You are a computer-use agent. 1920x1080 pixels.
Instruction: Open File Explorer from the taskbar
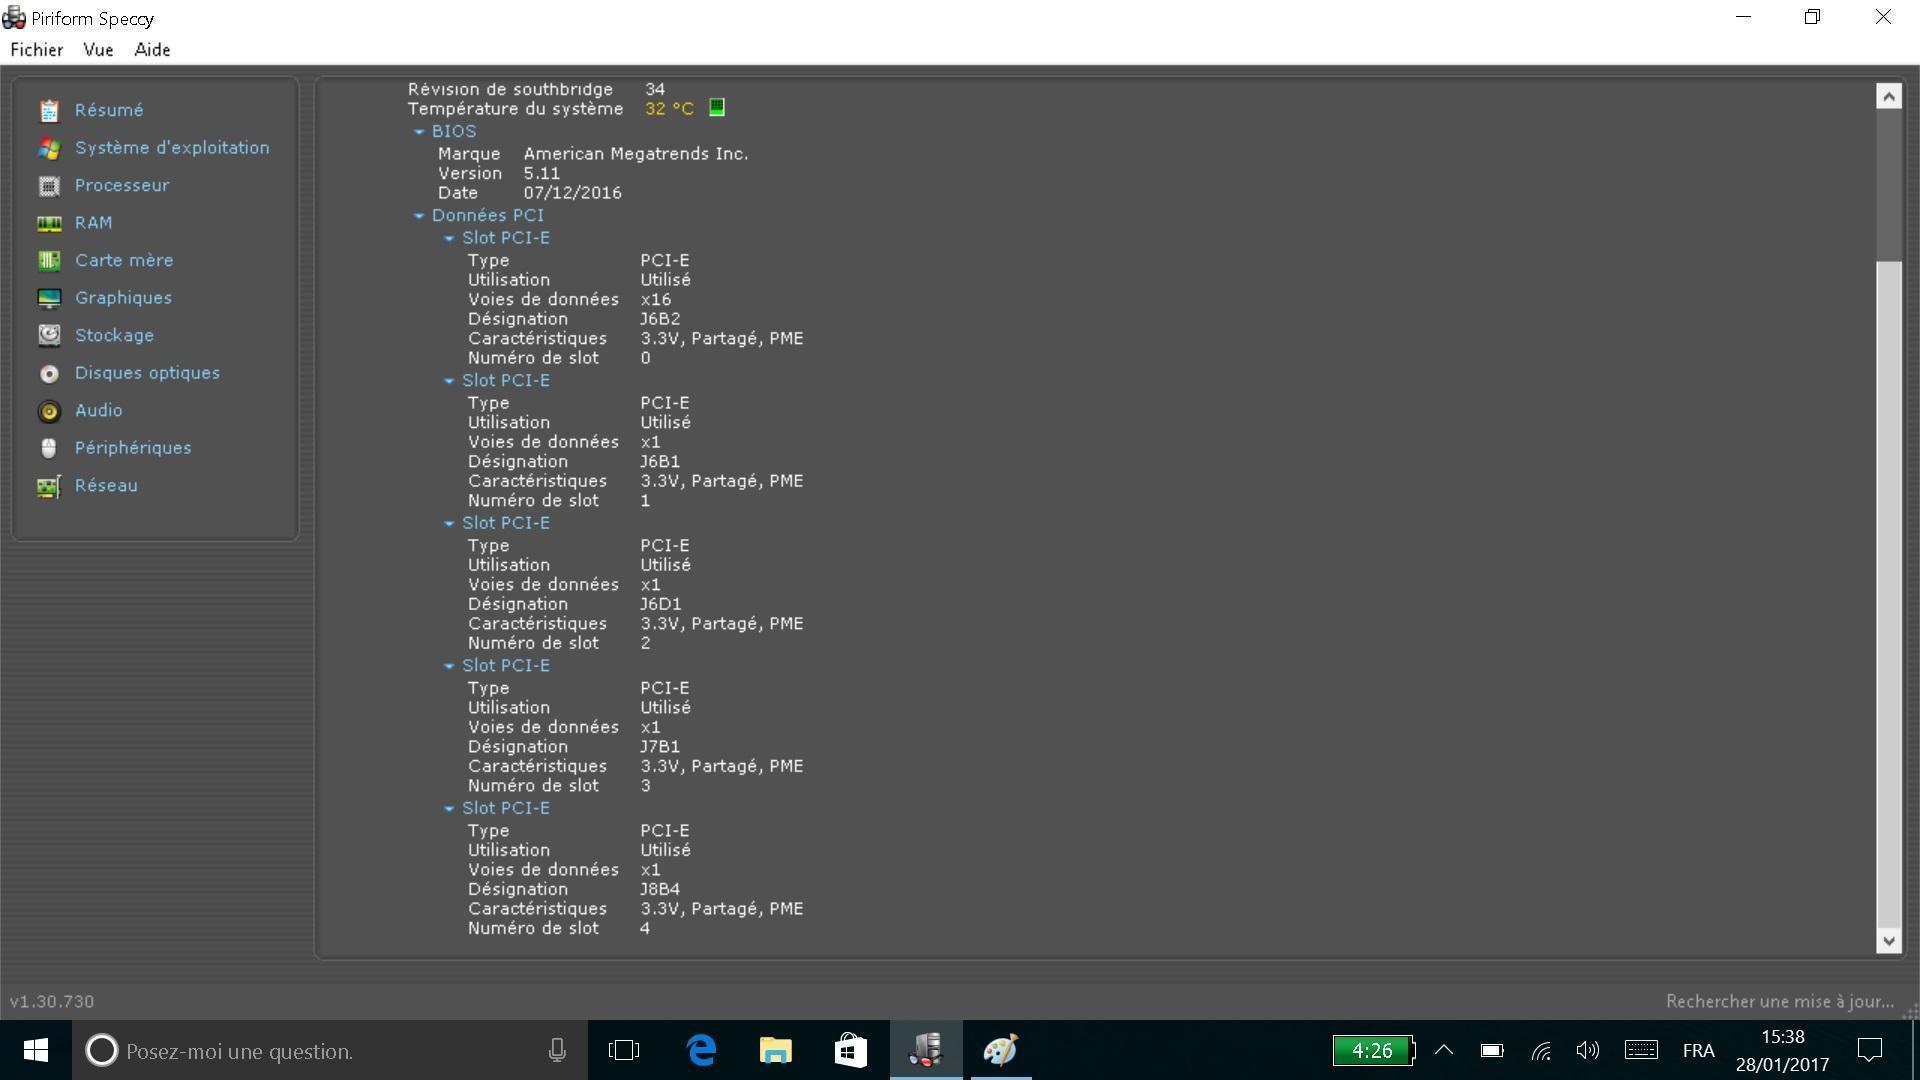[x=776, y=1050]
